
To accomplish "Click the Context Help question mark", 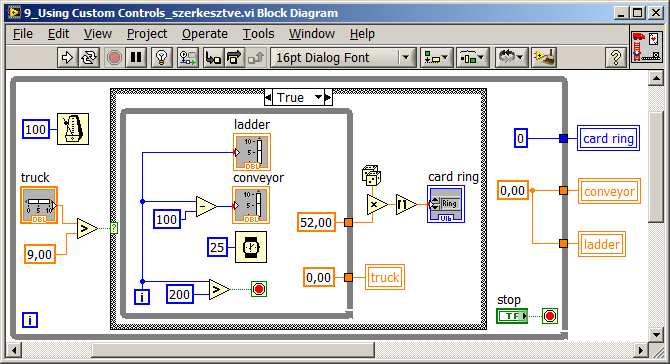I will pos(616,57).
